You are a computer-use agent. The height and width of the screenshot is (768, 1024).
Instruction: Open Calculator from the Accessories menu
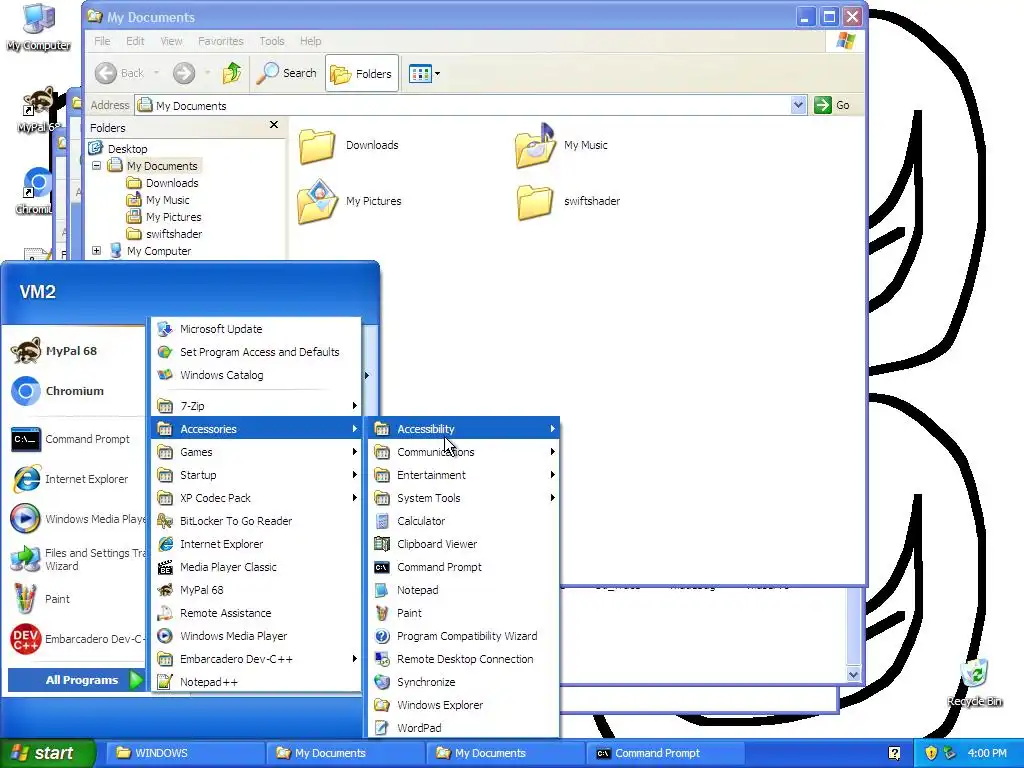point(464,520)
